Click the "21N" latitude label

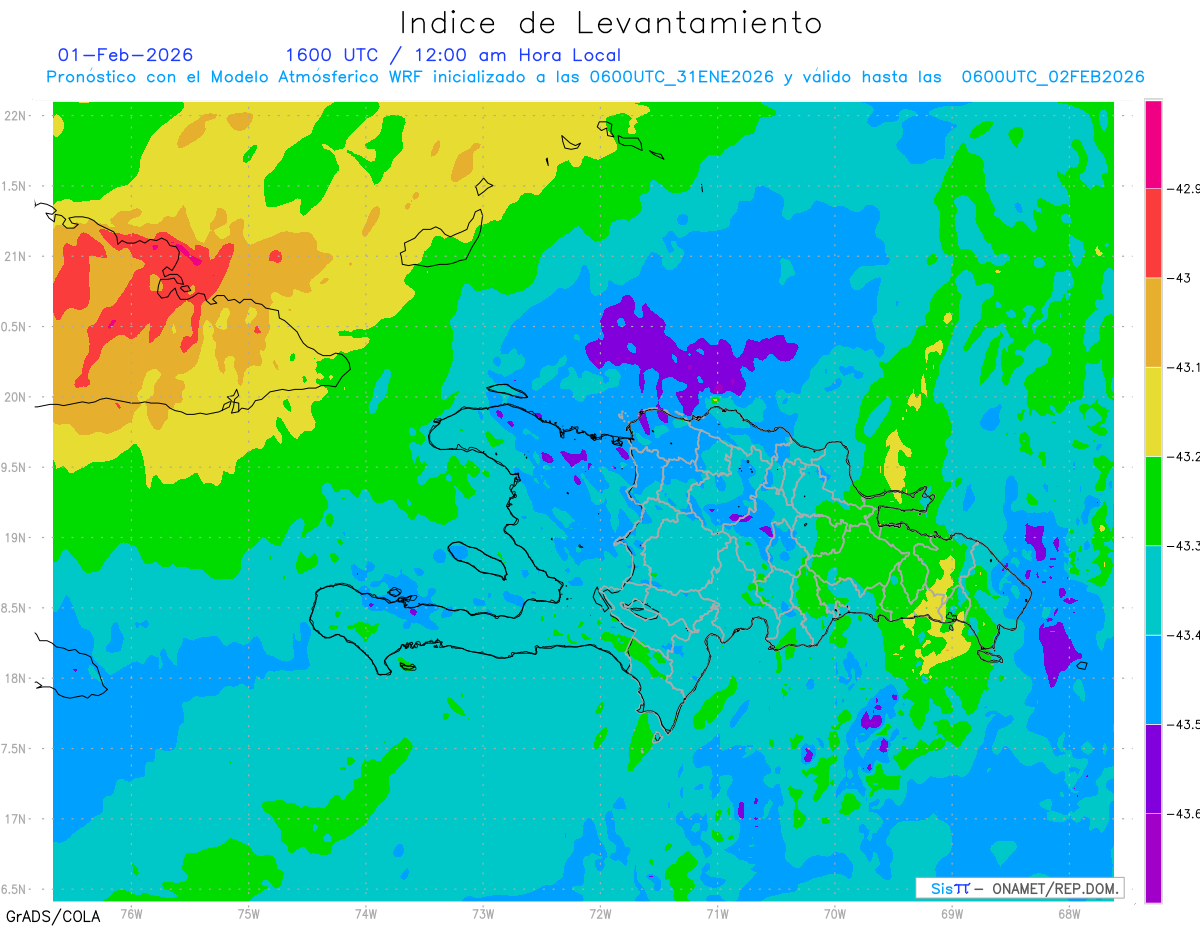click(17, 256)
